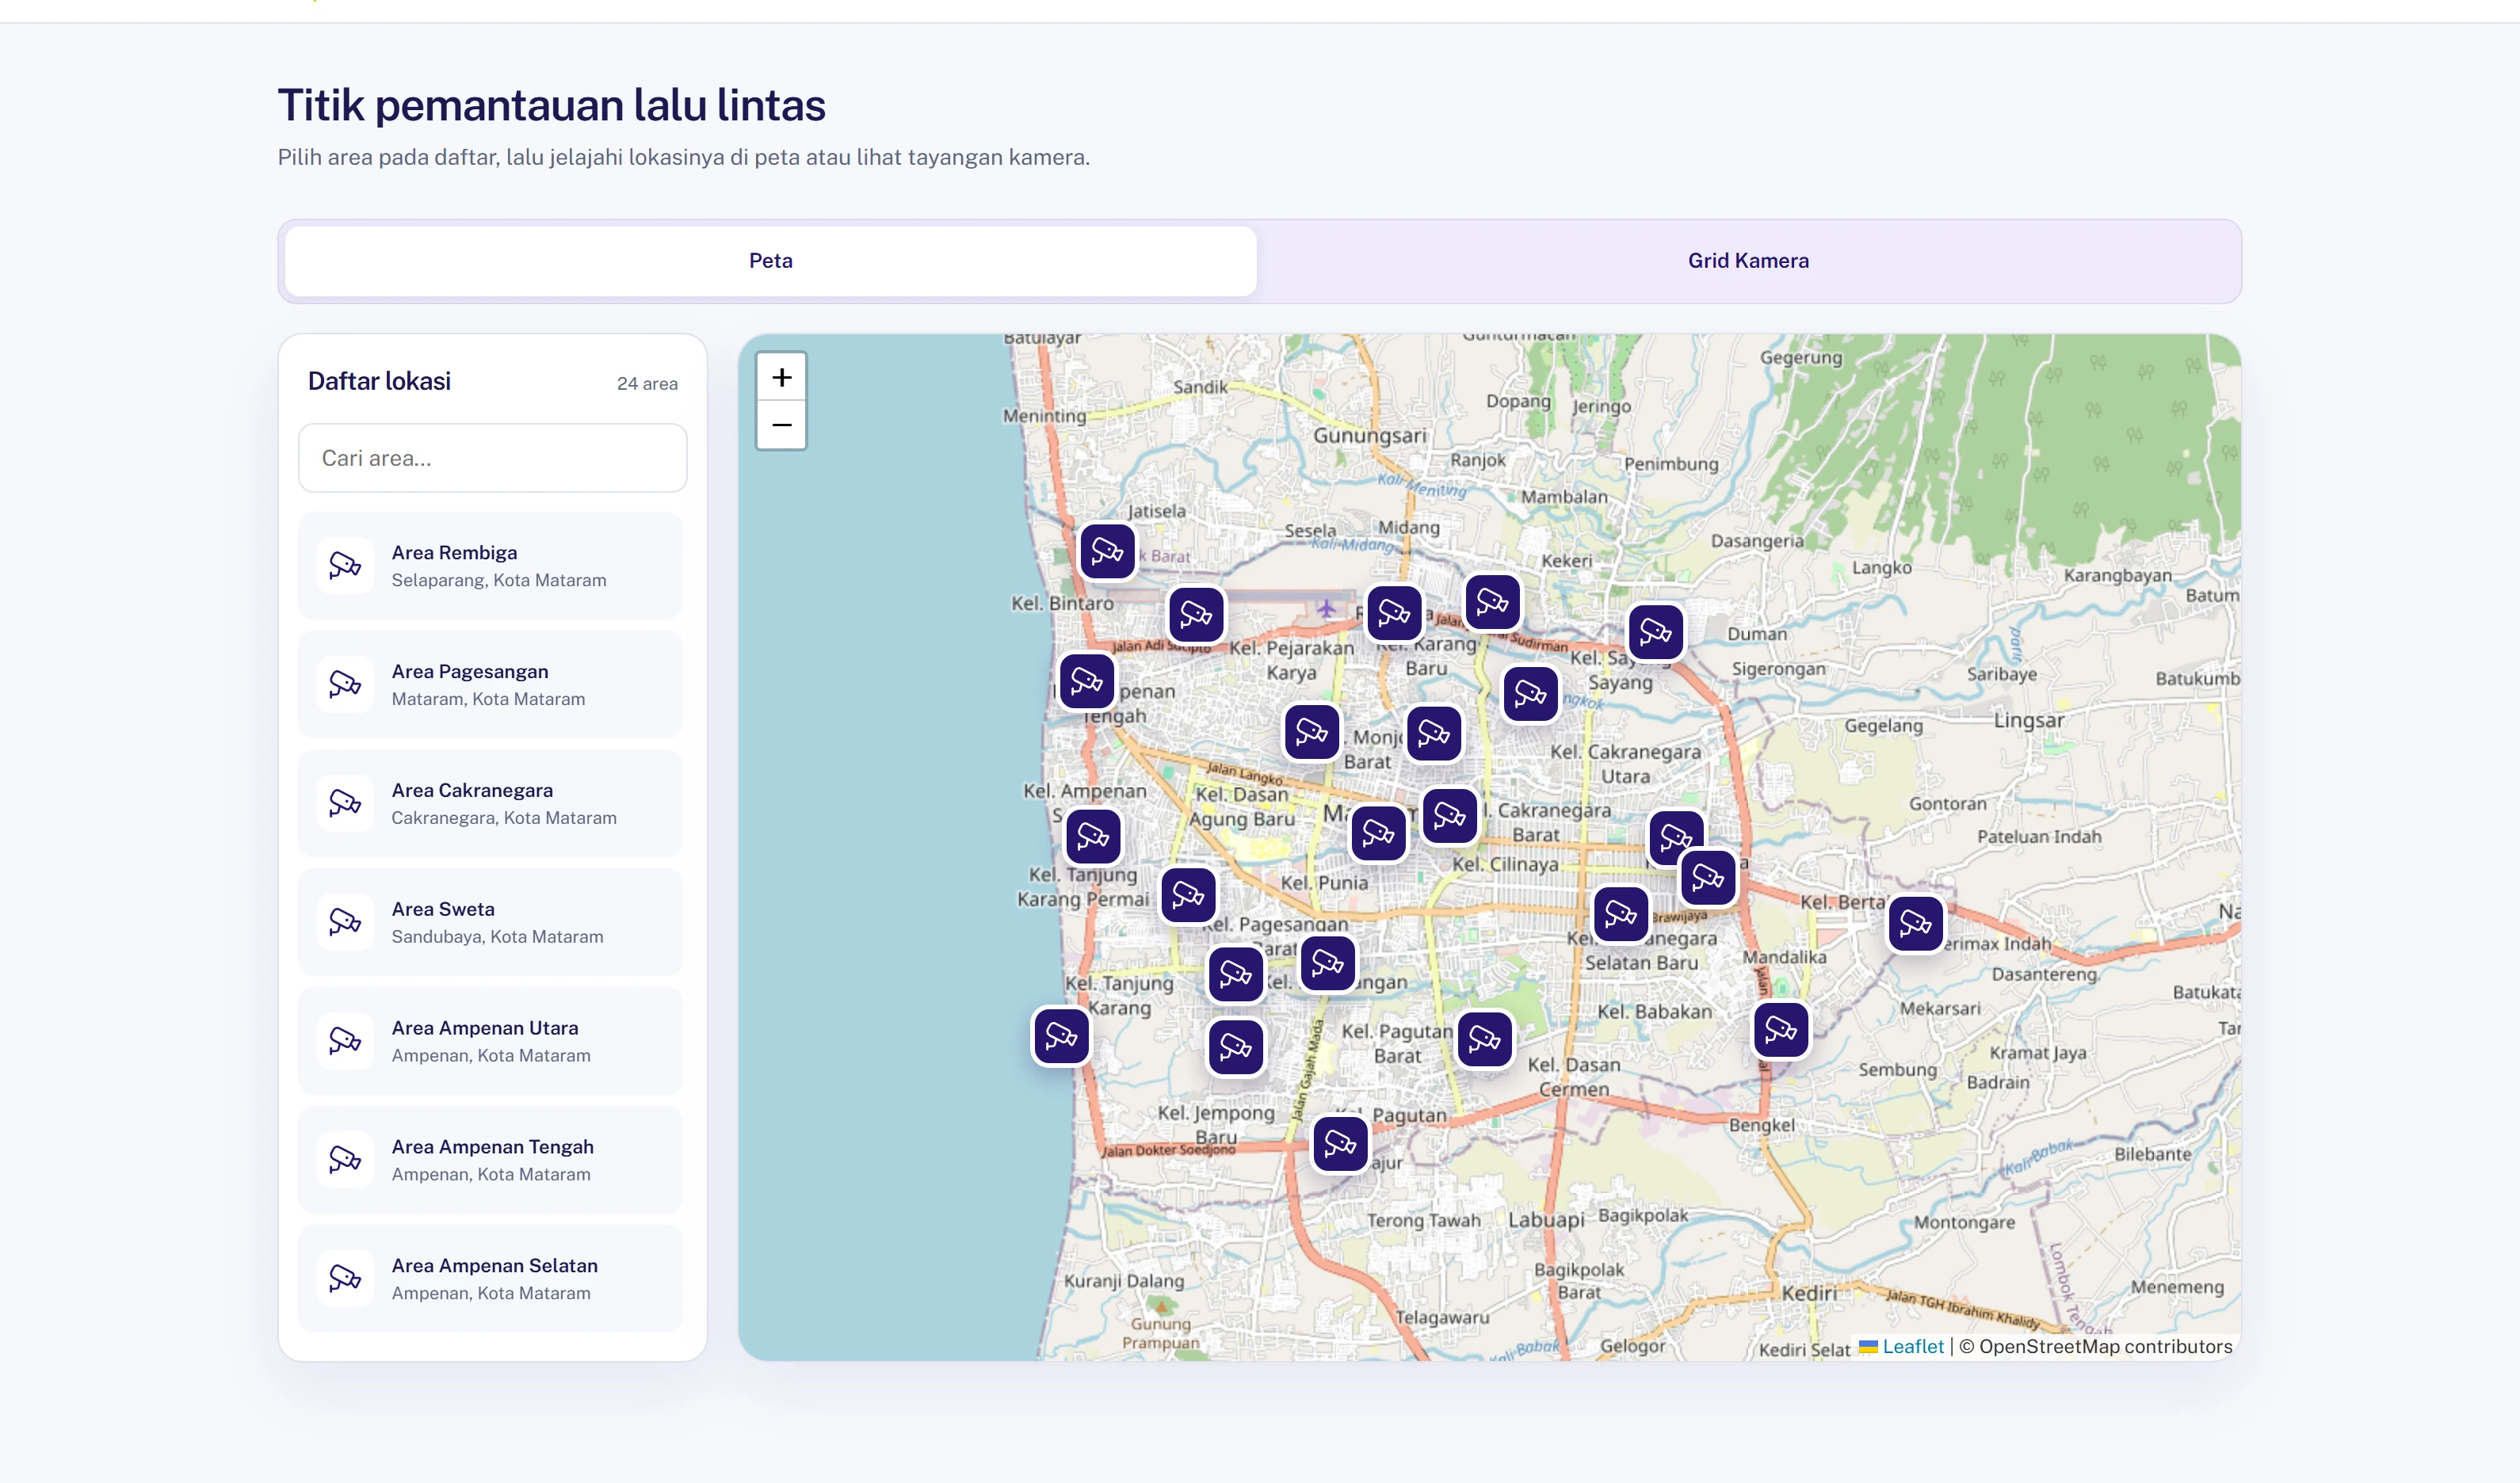
Task: Click the camera marker below Mandalika
Action: point(1781,1030)
